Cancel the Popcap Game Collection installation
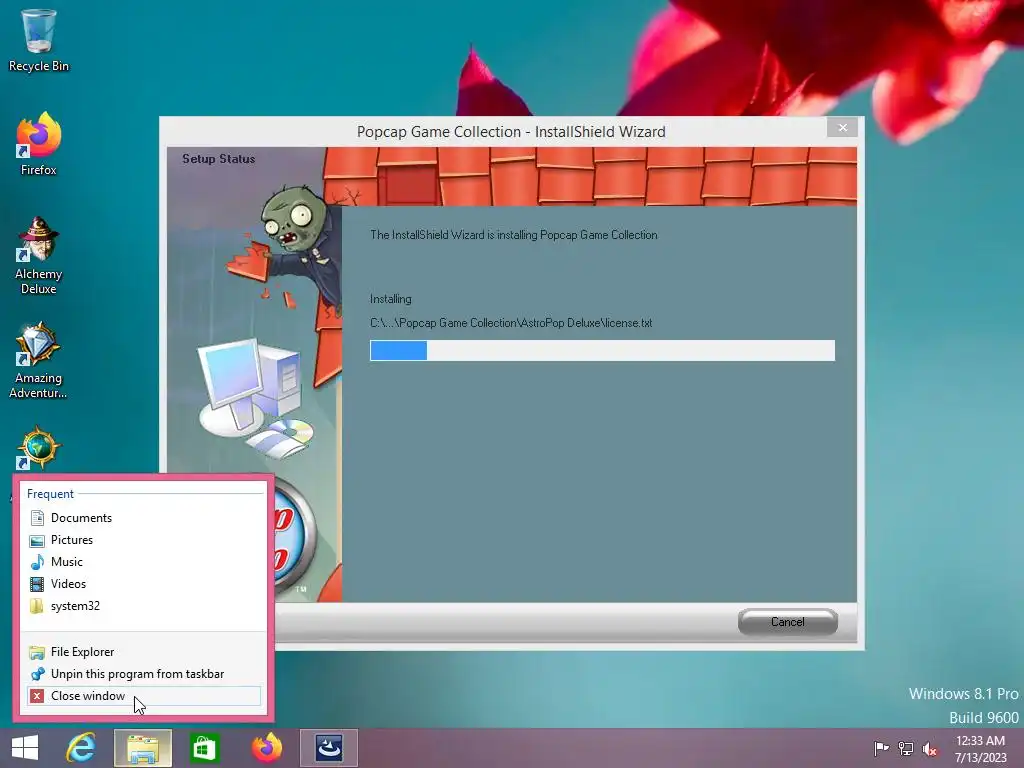Viewport: 1024px width, 768px height. pos(788,622)
